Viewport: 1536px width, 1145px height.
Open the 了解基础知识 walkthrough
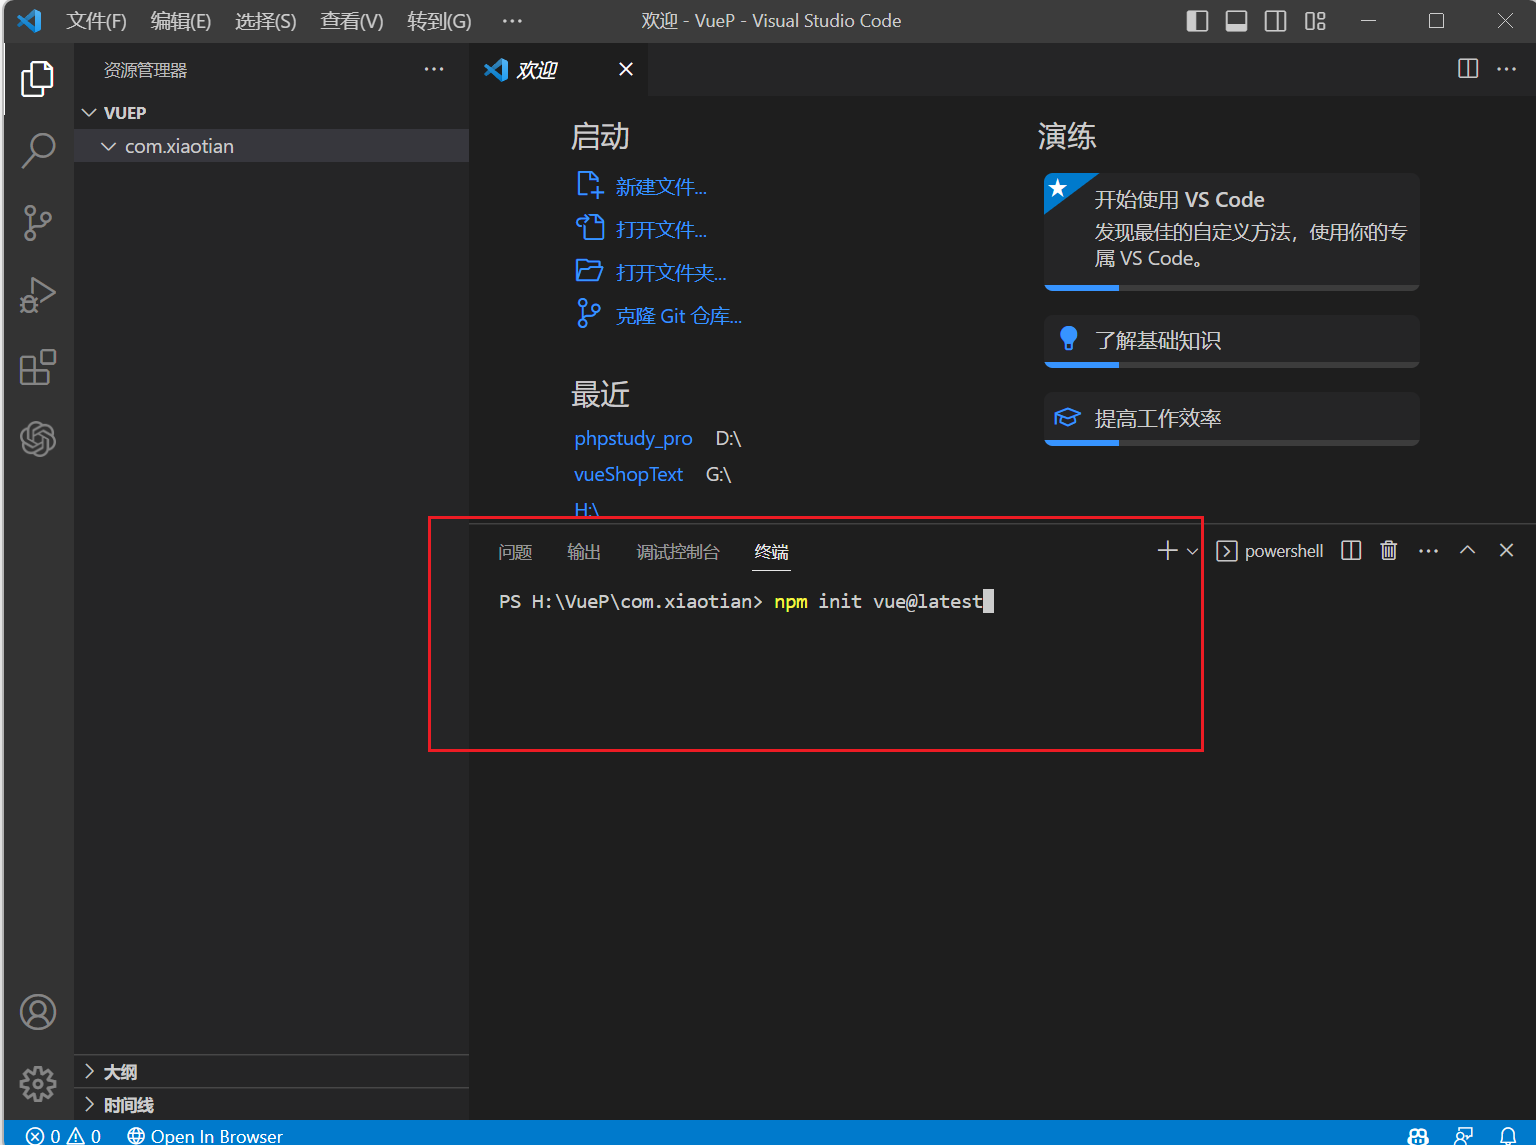coord(1231,341)
